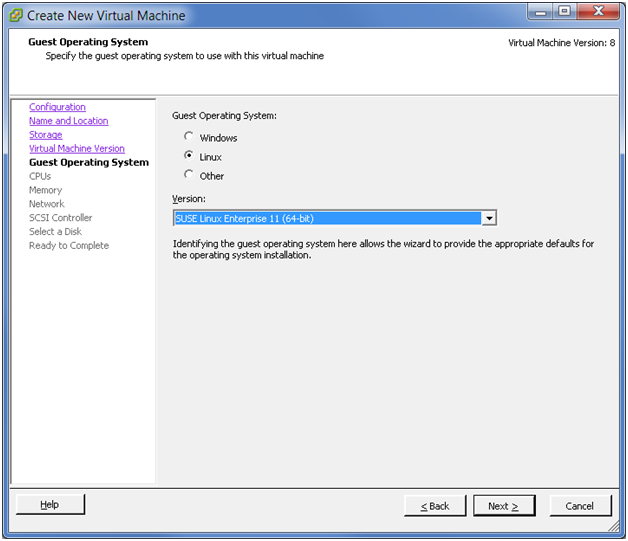The height and width of the screenshot is (541, 628).
Task: Click the Guest Operating System step in the sidebar
Action: pos(89,162)
